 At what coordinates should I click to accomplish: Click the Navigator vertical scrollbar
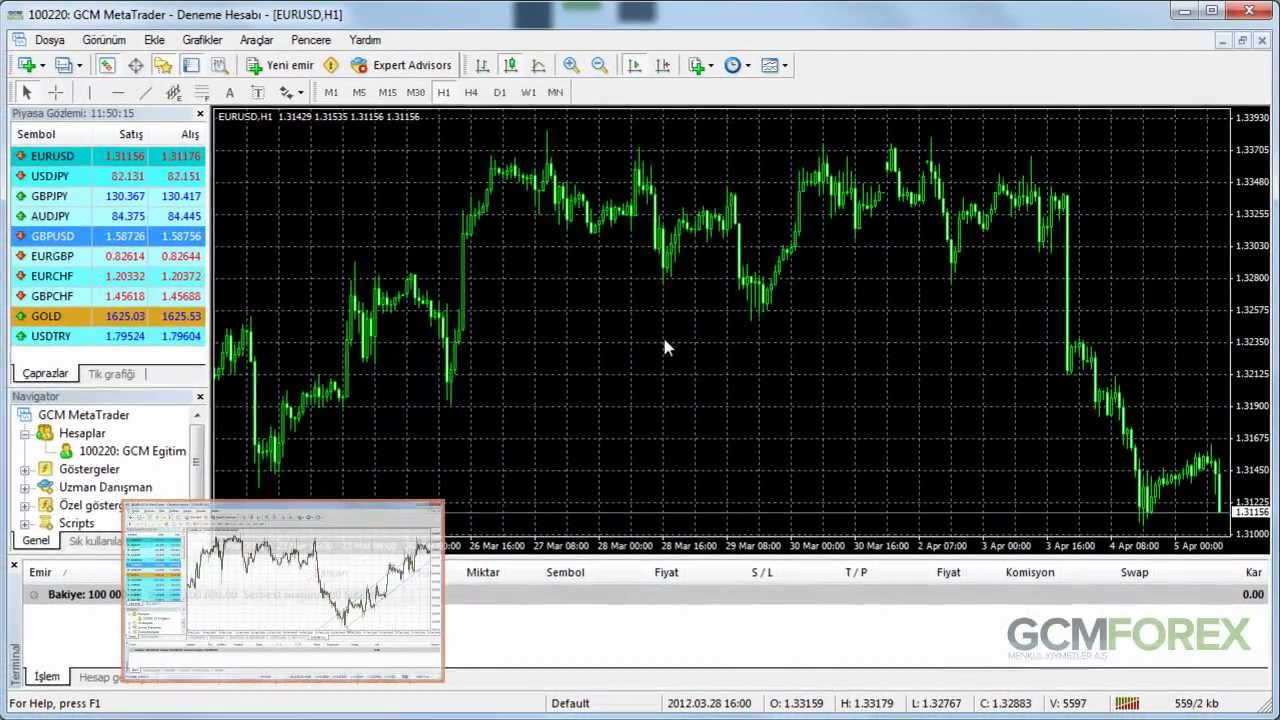(196, 463)
